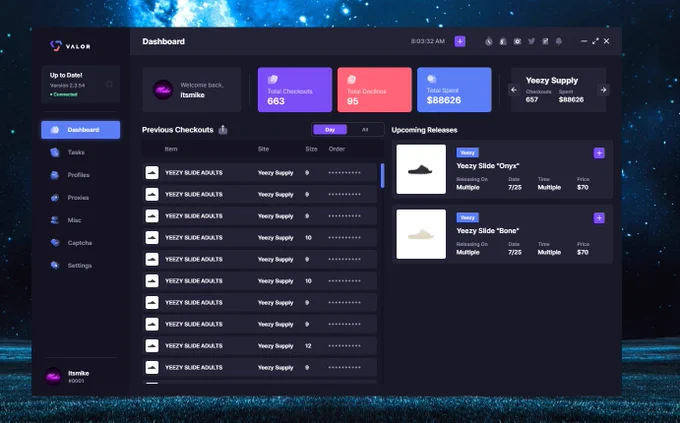Image resolution: width=680 pixels, height=423 pixels.
Task: Click the Yeezy tag on Bone release
Action: tap(468, 217)
